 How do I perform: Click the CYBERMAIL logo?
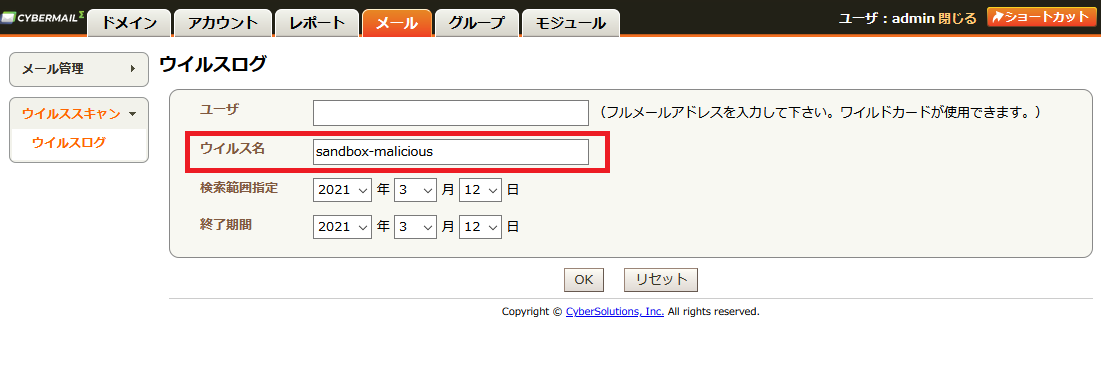pos(43,17)
